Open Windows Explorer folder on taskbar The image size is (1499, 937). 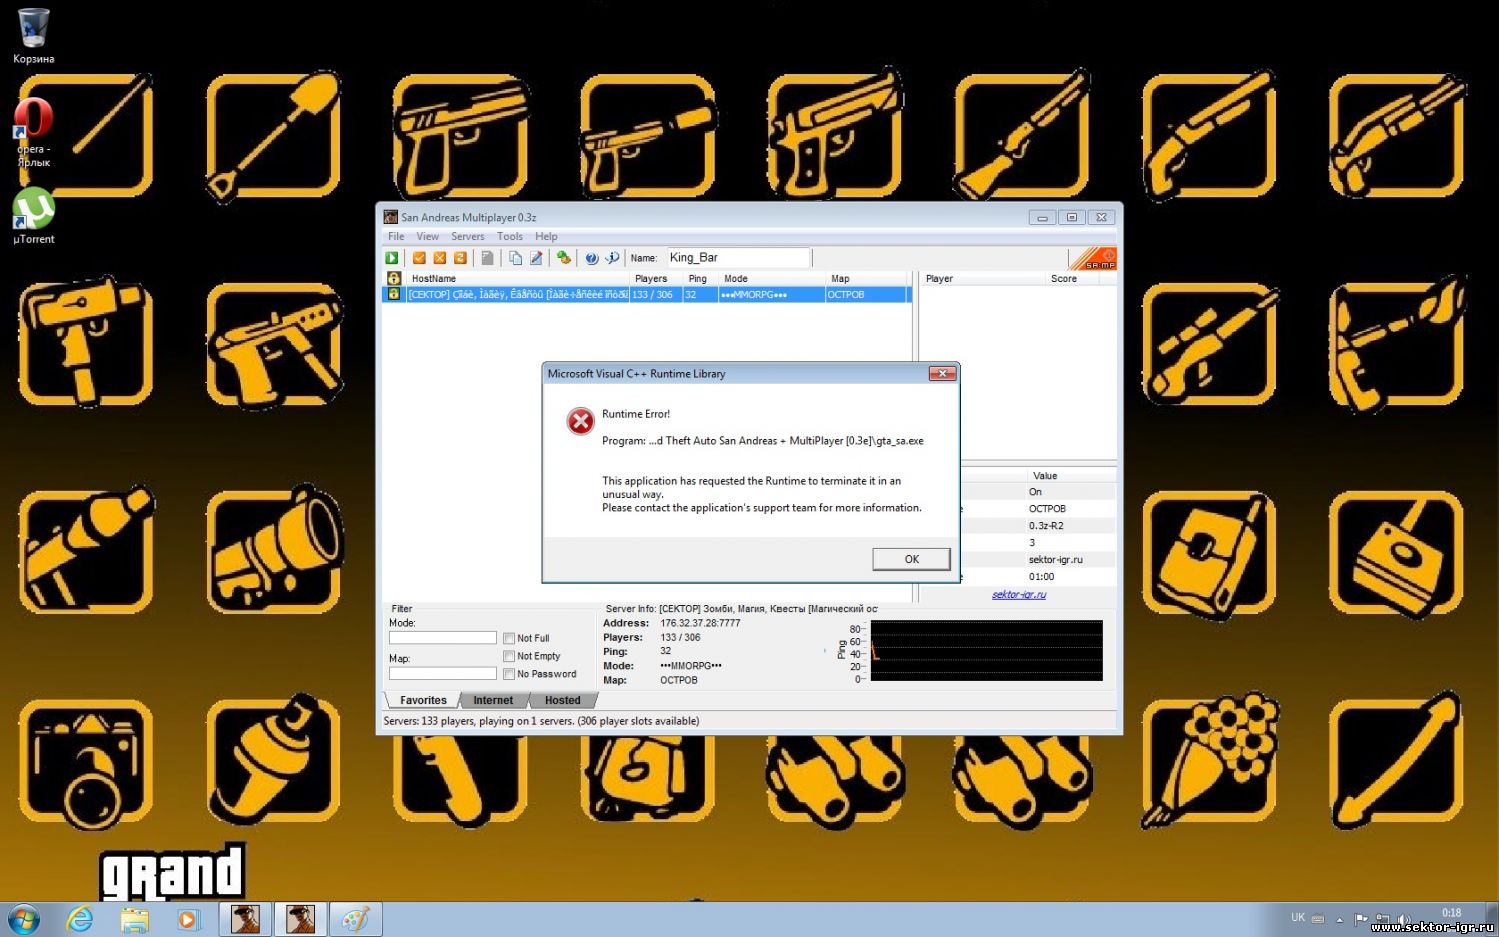[x=134, y=919]
